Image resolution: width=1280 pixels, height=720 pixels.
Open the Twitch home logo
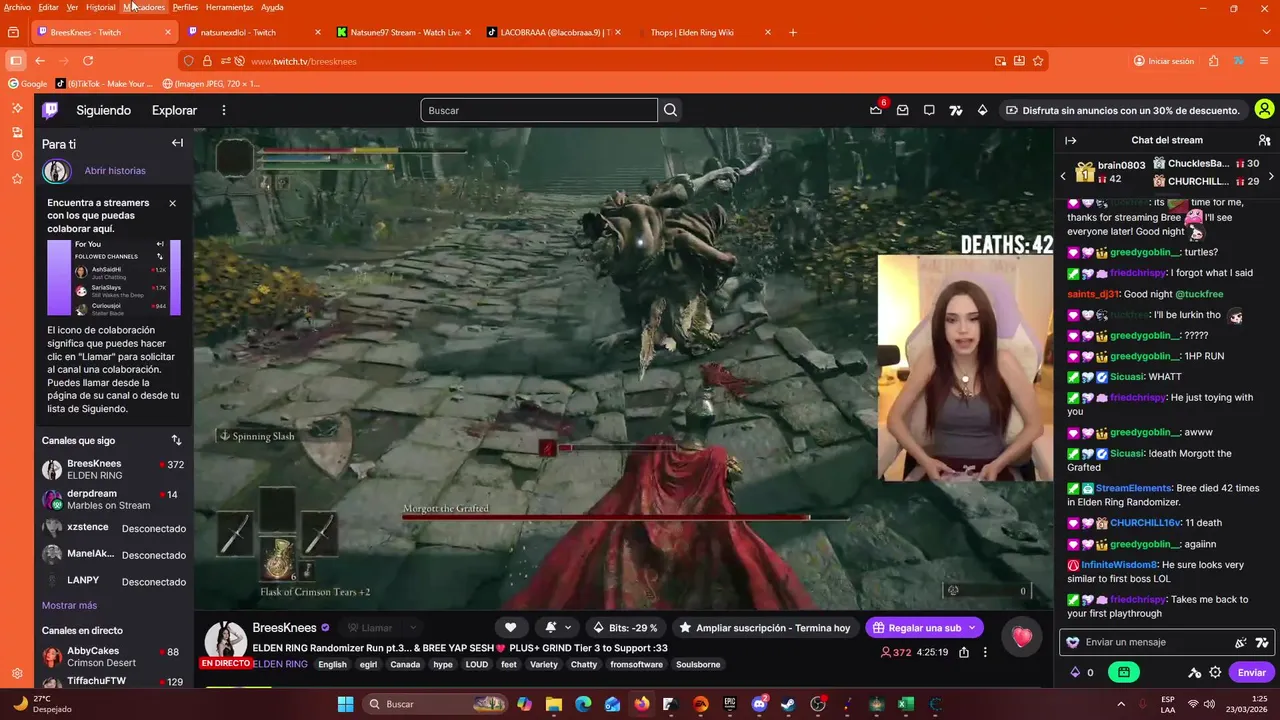(50, 110)
